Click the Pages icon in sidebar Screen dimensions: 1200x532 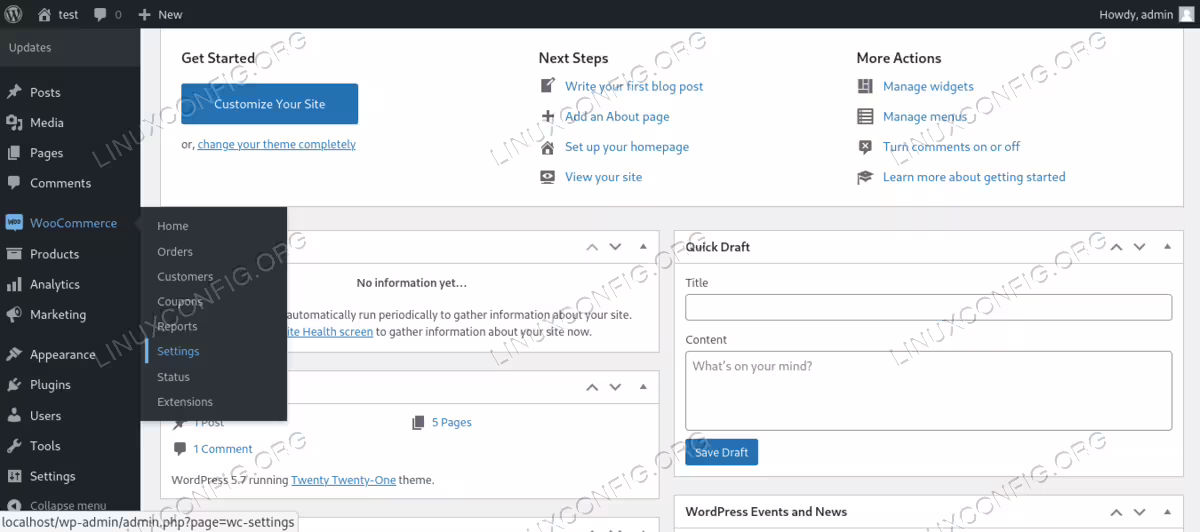pos(14,153)
